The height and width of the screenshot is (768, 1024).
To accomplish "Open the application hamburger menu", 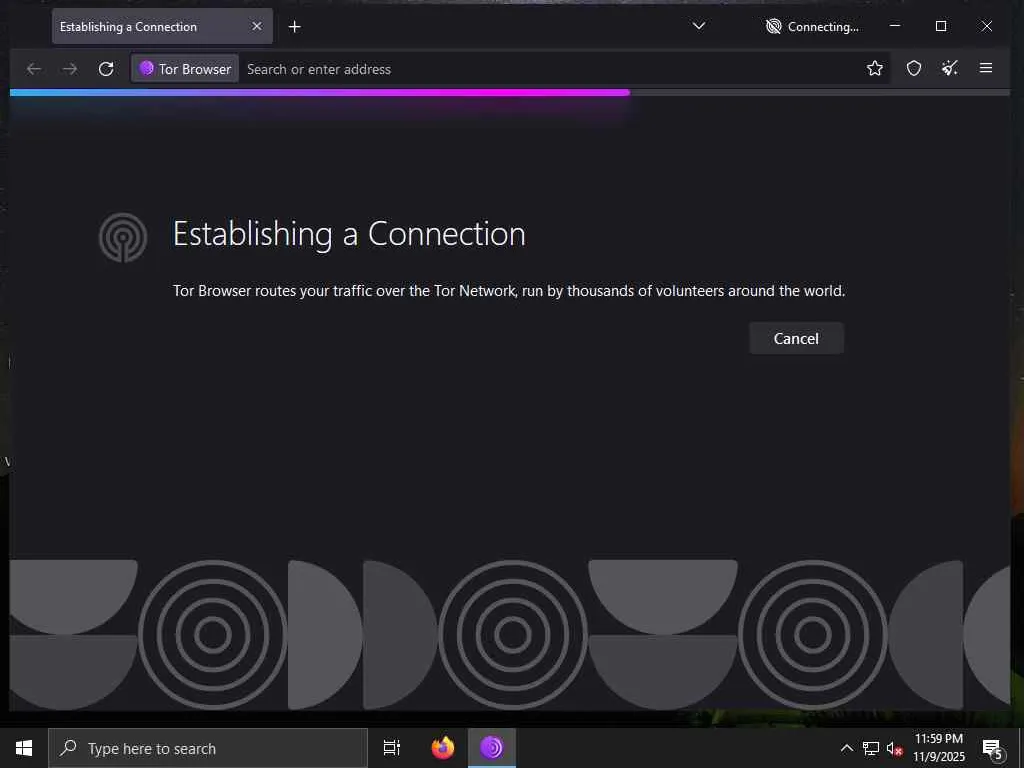I will pos(985,68).
